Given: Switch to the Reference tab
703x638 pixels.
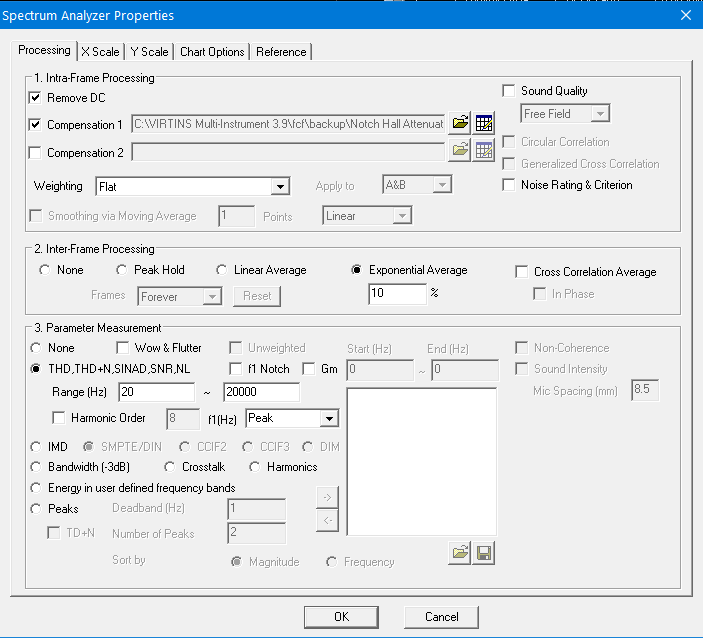Looking at the screenshot, I should pos(281,52).
